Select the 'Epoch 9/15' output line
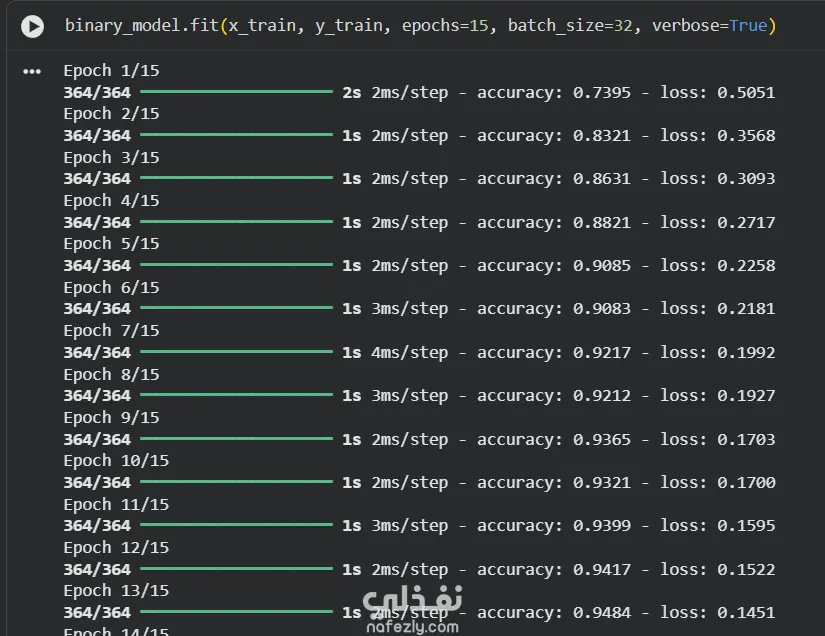The height and width of the screenshot is (636, 825). (112, 417)
